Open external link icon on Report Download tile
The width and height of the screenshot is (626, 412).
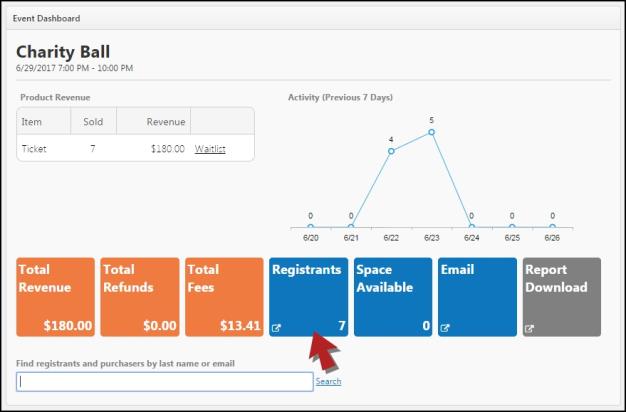(x=529, y=329)
